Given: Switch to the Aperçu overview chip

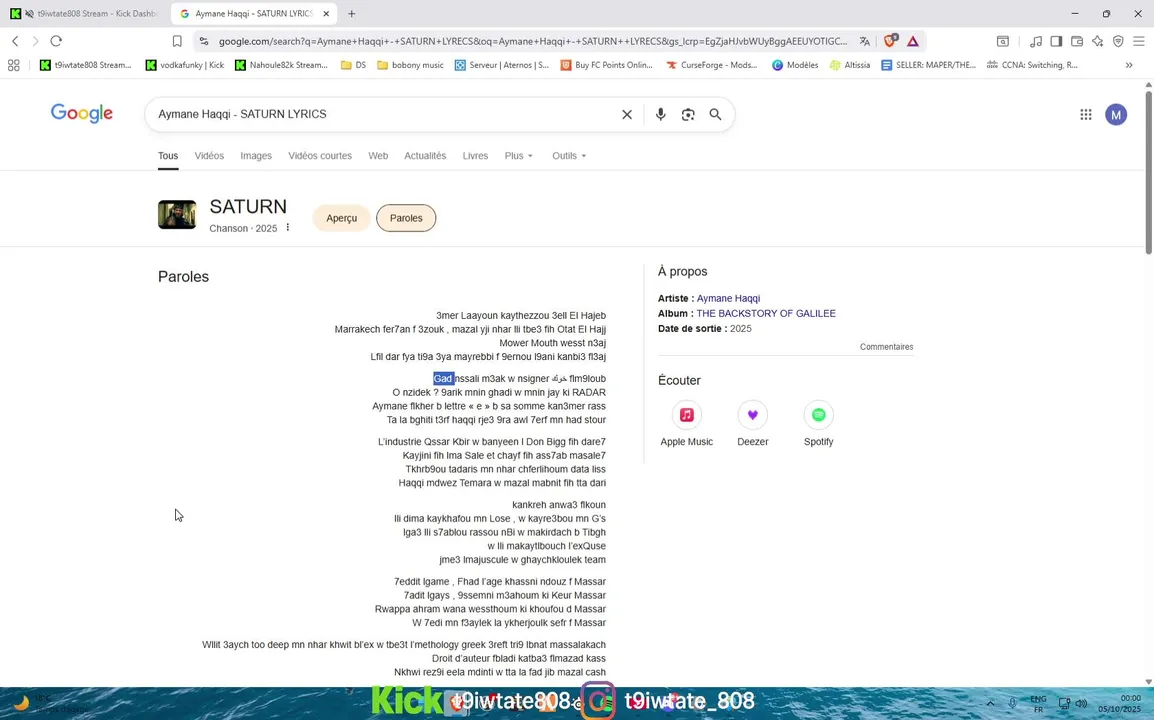Looking at the screenshot, I should tap(341, 218).
